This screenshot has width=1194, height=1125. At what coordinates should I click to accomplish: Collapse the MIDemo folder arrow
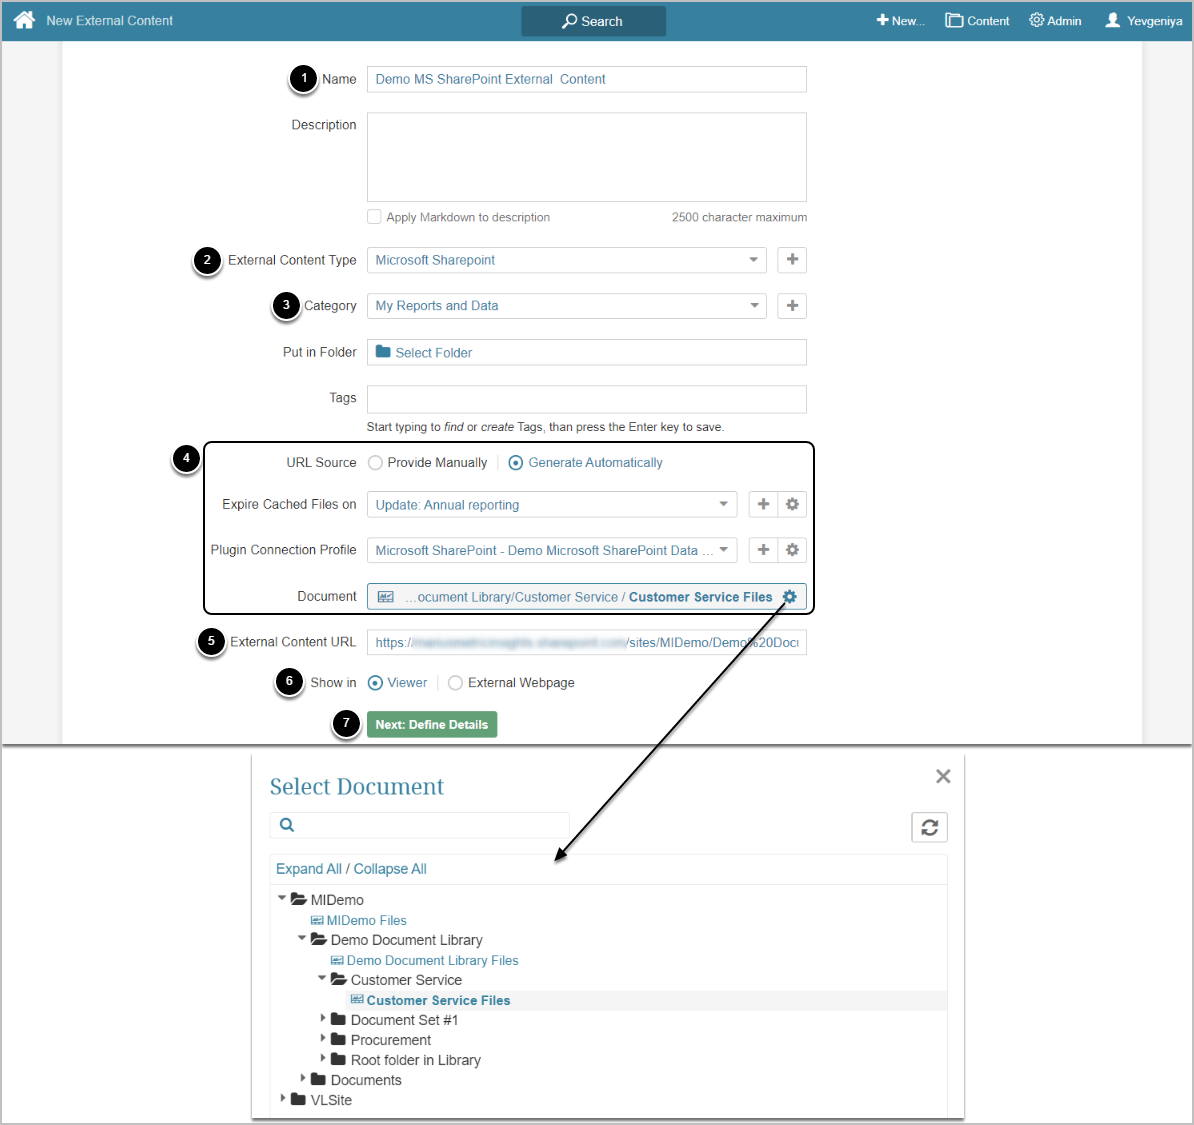[x=282, y=899]
